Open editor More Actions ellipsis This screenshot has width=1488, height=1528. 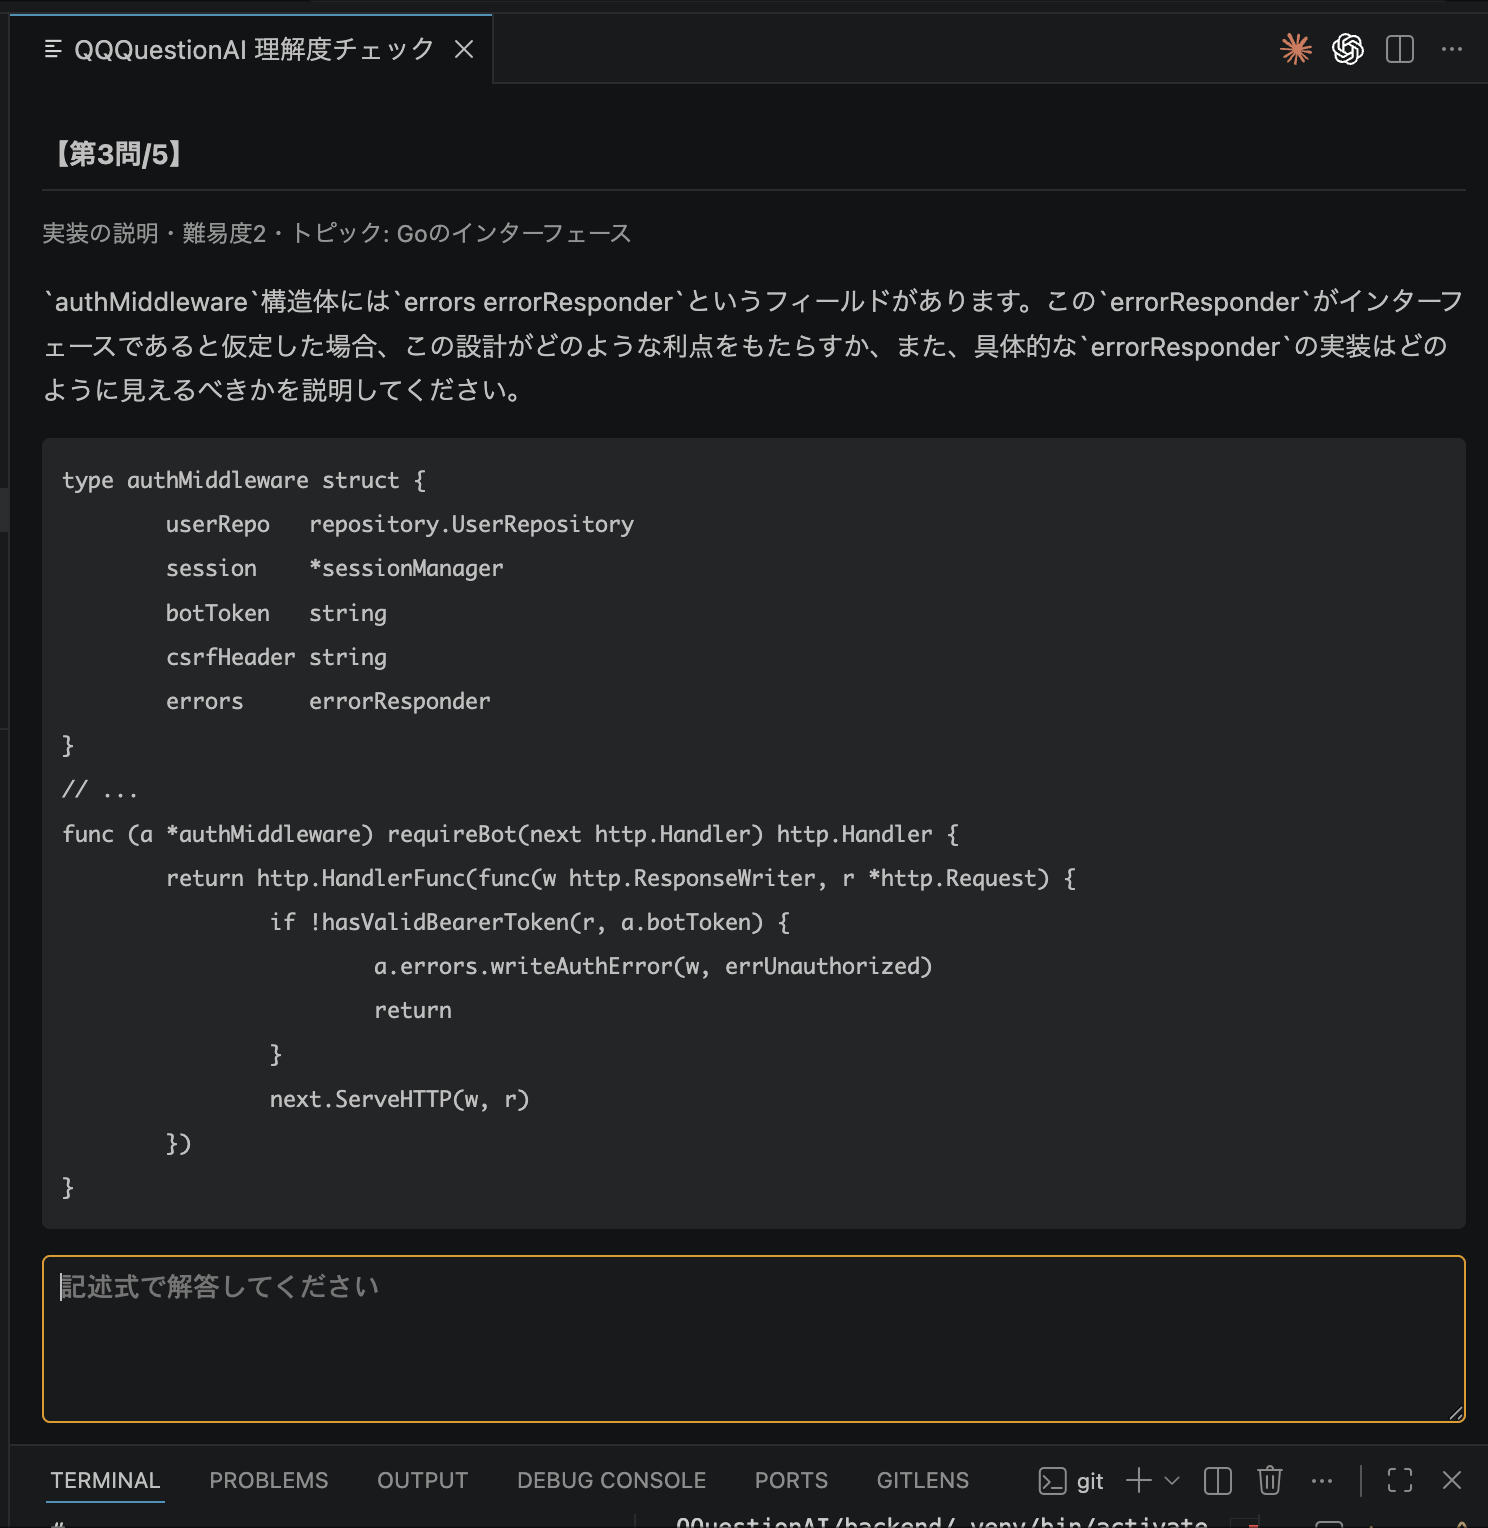(1452, 49)
